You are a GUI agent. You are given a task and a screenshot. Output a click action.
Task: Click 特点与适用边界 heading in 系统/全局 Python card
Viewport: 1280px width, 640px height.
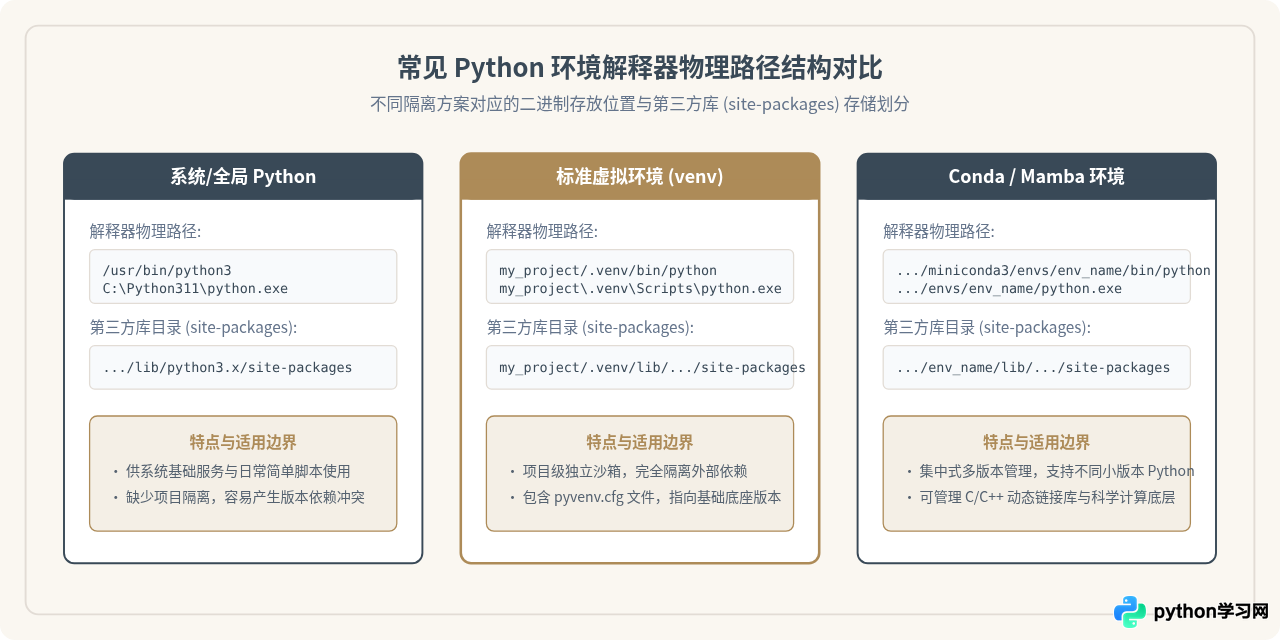point(243,442)
